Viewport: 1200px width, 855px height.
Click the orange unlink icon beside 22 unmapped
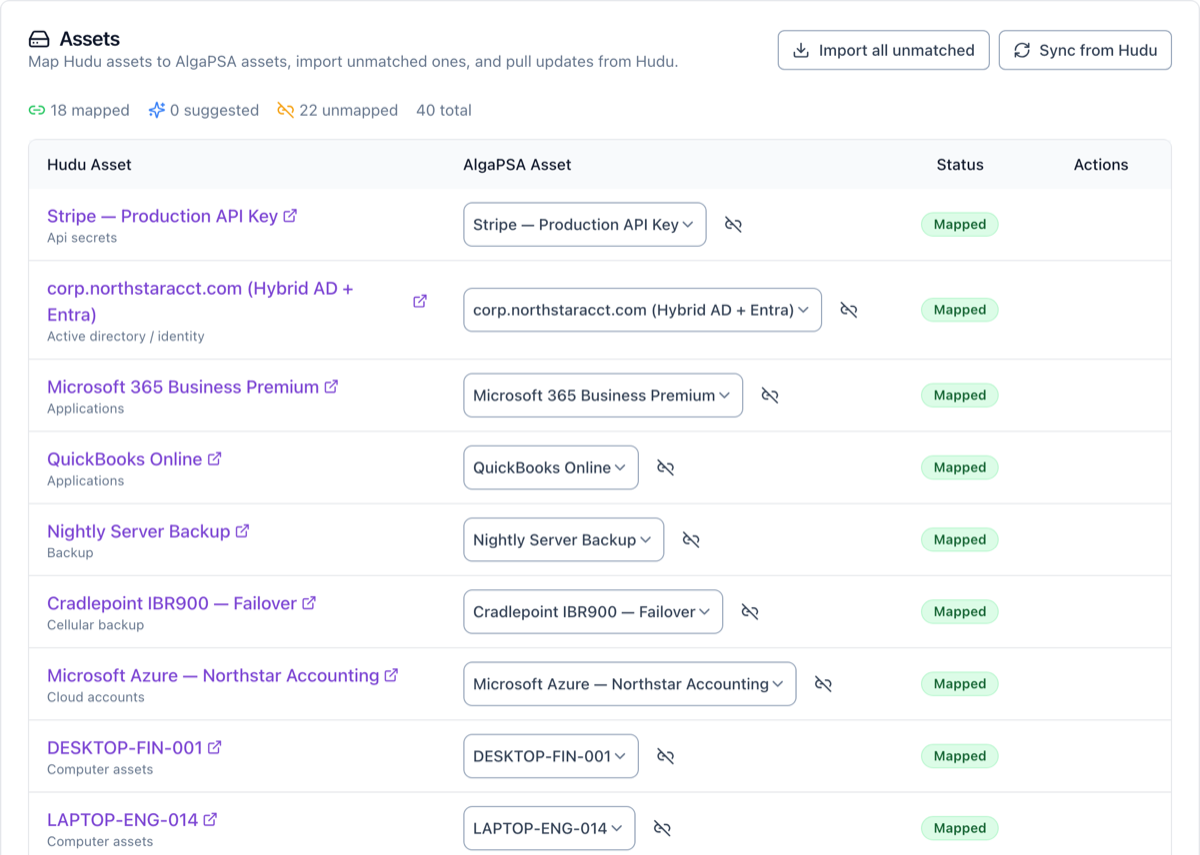286,110
